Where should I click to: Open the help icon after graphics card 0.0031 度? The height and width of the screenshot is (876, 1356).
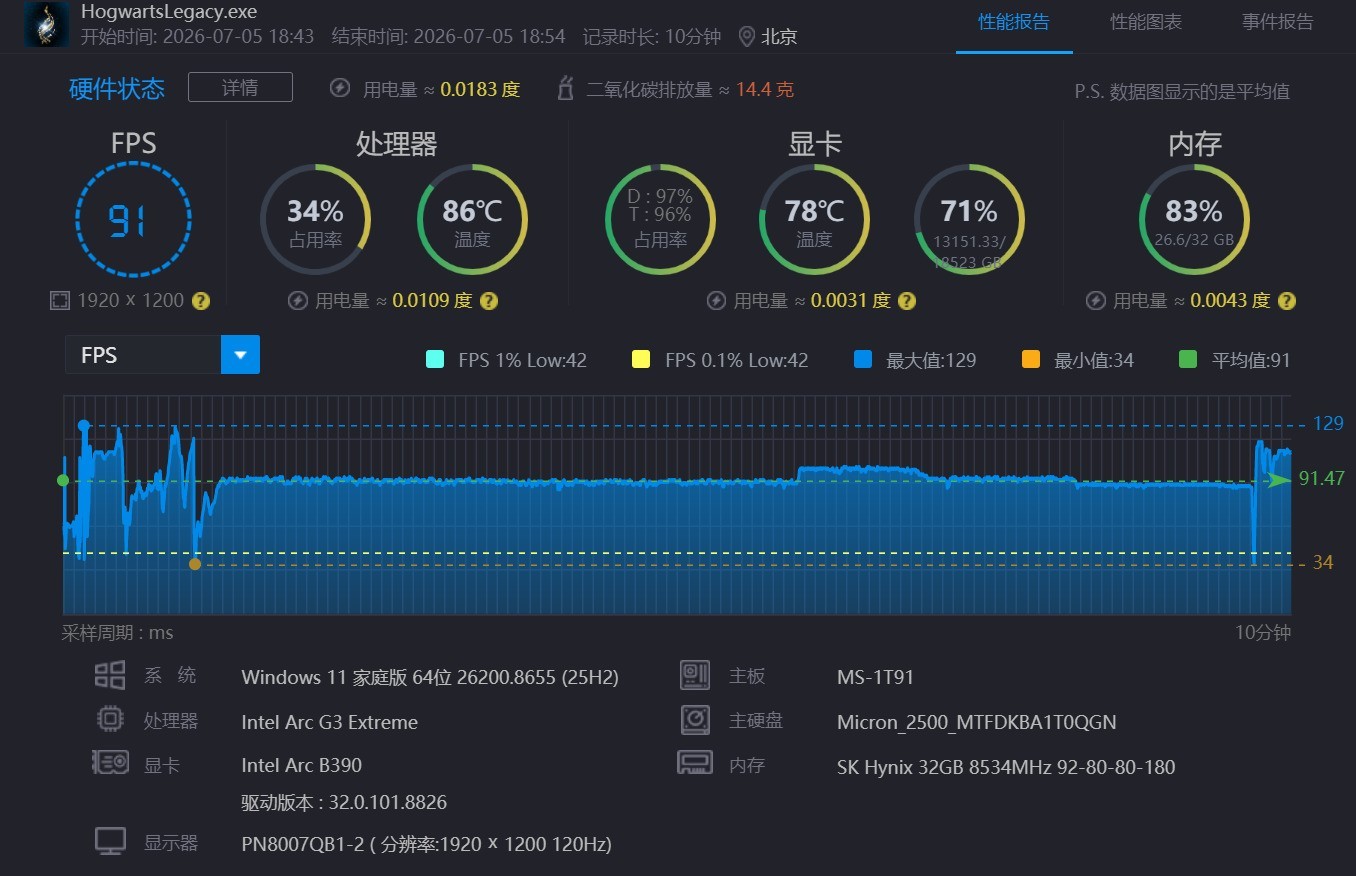coord(907,300)
